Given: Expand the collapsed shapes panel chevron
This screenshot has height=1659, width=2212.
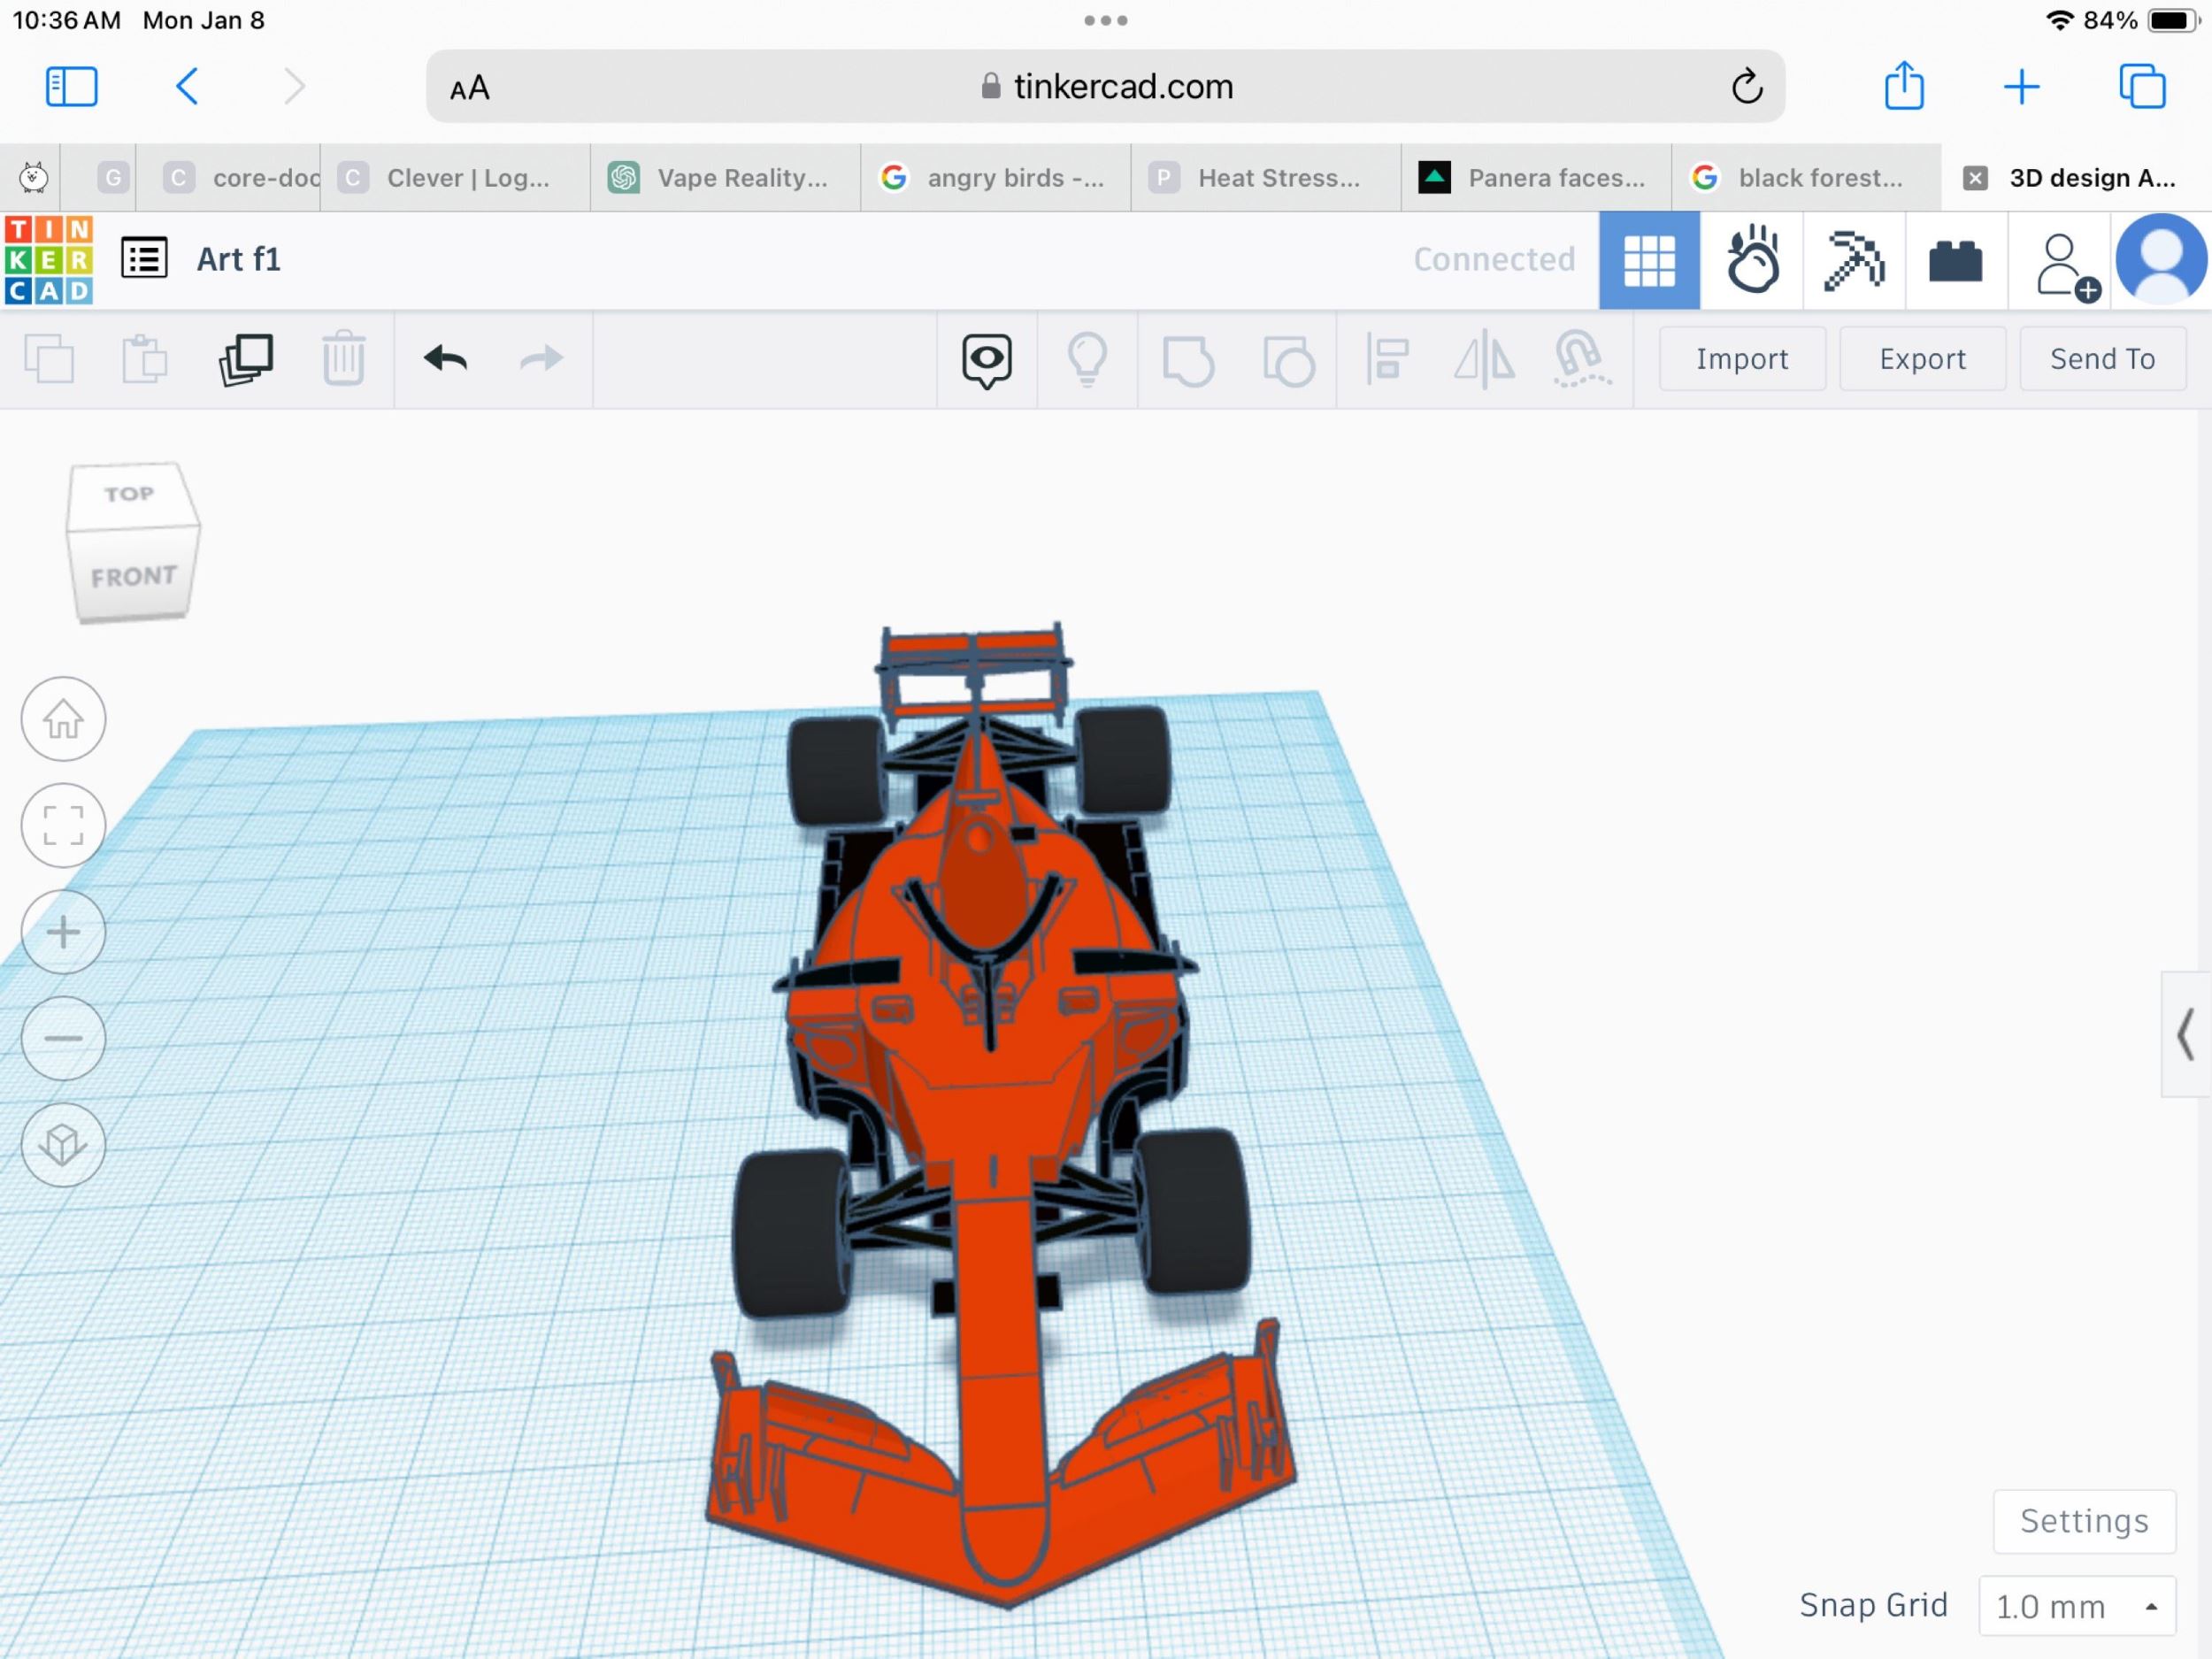Looking at the screenshot, I should pos(2186,1034).
